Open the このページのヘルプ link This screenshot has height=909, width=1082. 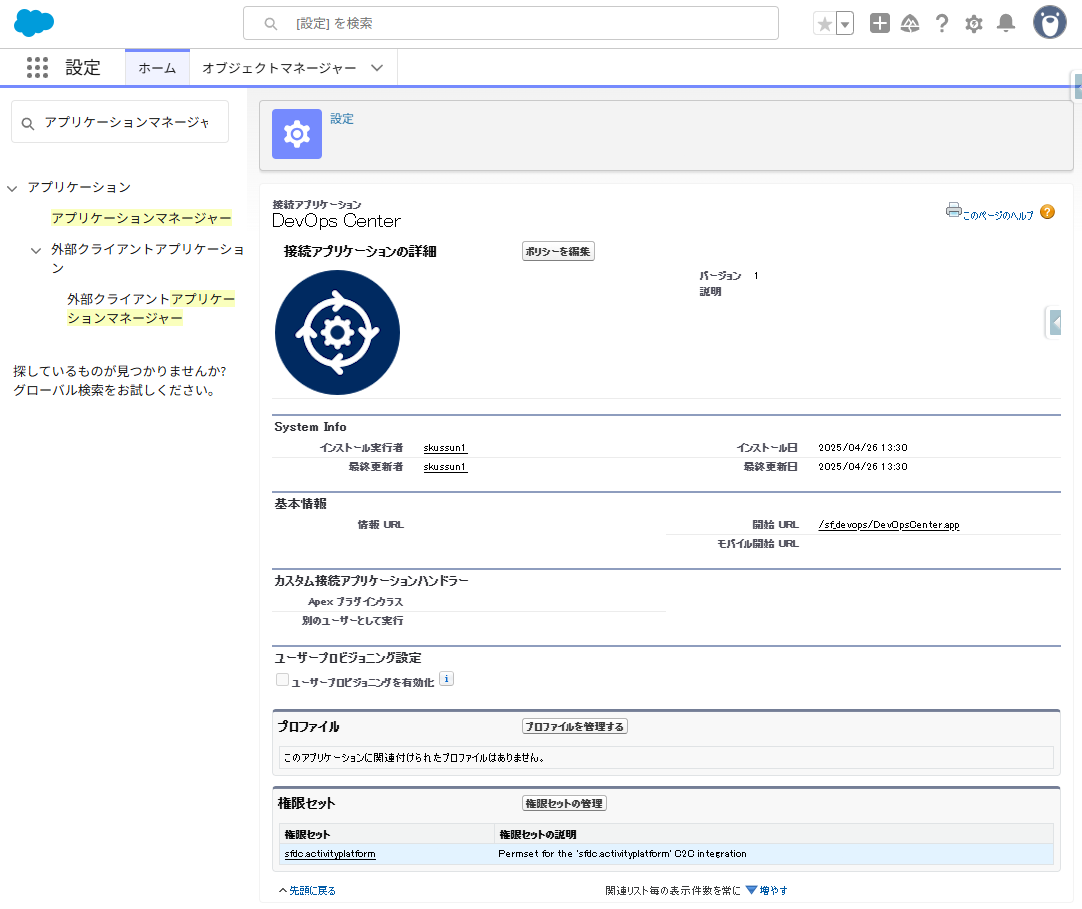point(998,215)
